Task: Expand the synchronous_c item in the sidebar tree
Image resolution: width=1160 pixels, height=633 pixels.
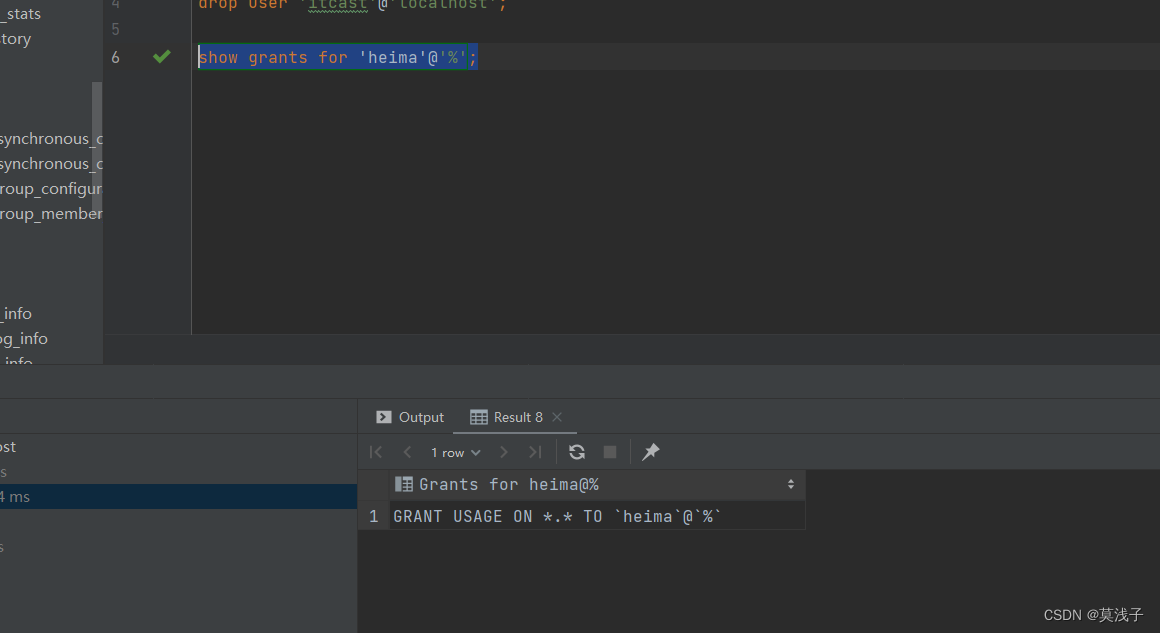Action: pyautogui.click(x=50, y=138)
